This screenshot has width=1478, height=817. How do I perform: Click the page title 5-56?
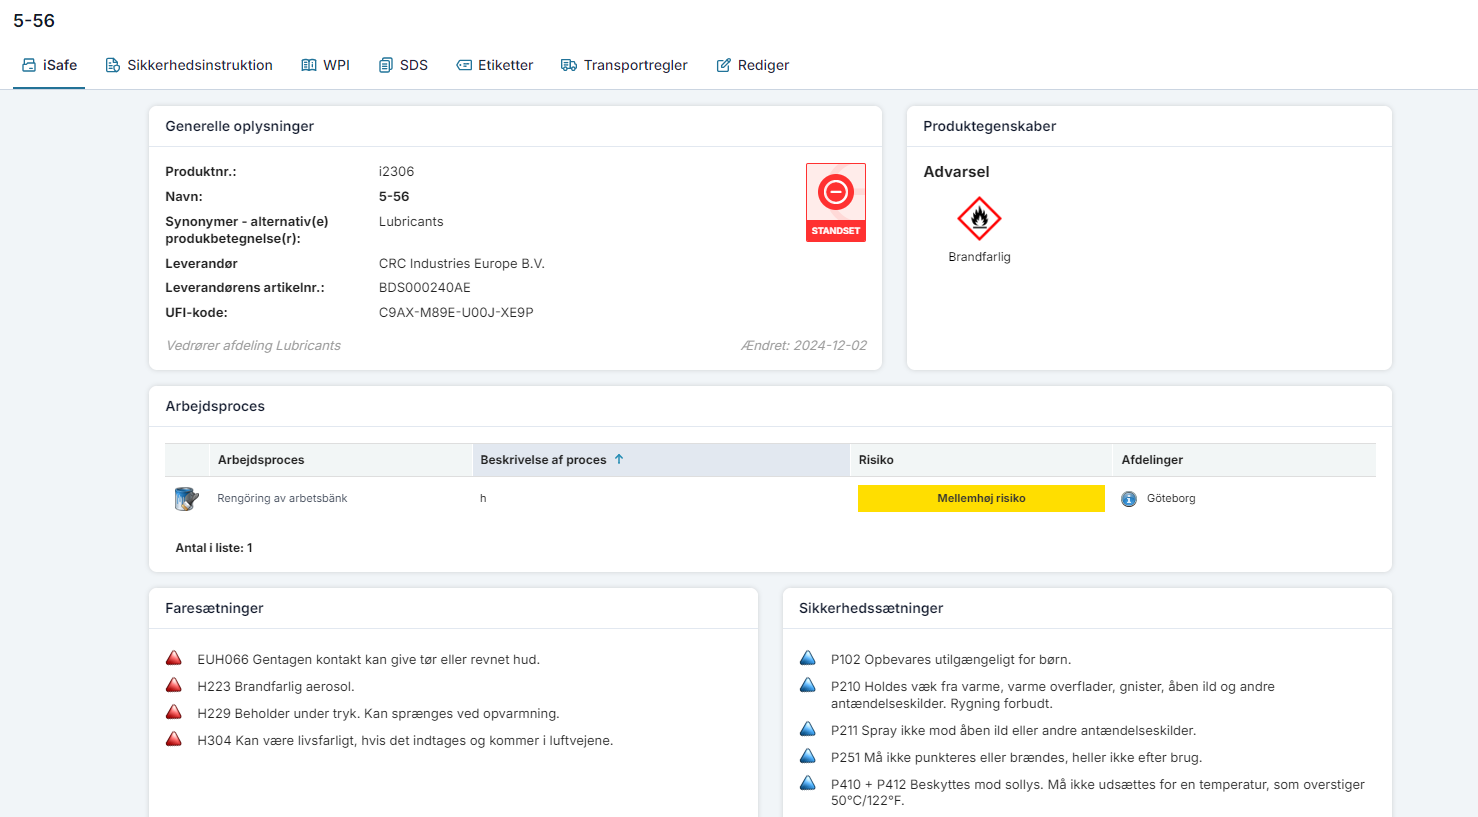[x=34, y=20]
